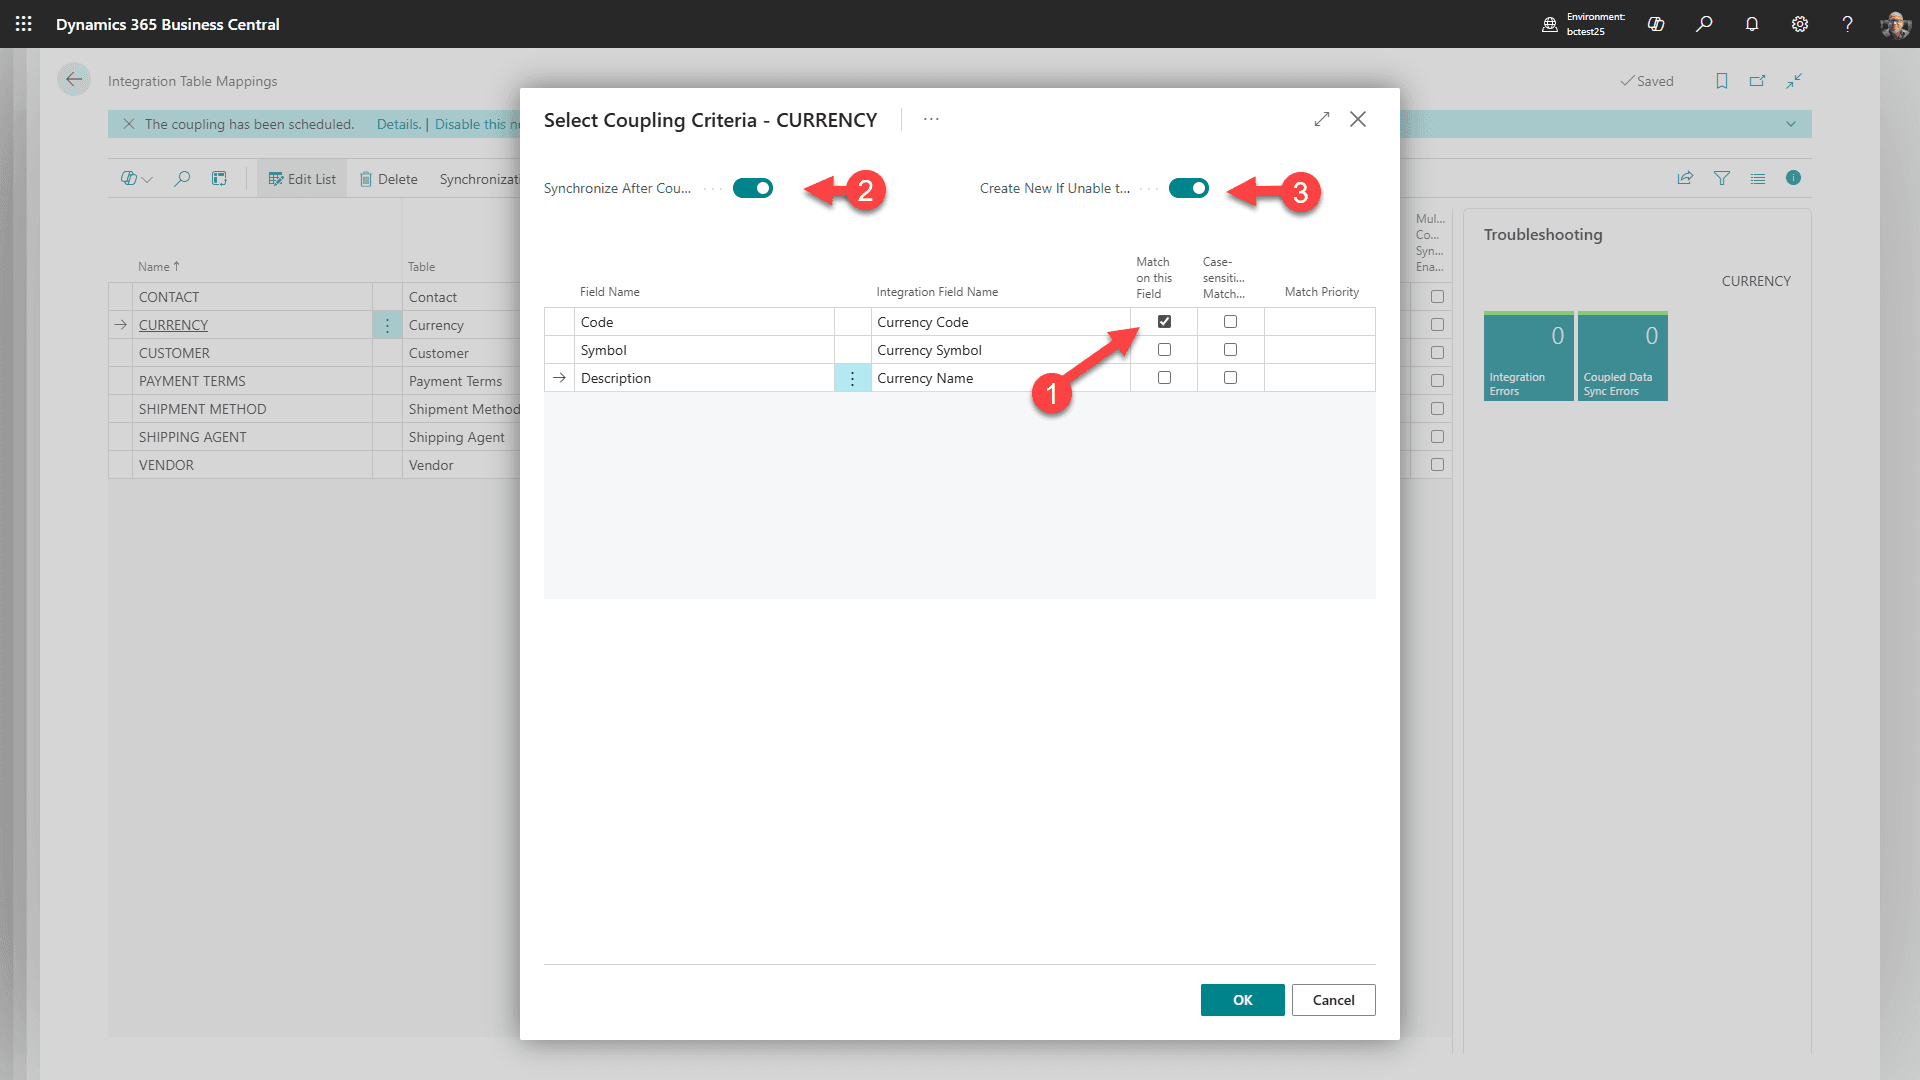Open the filter pane icon
The height and width of the screenshot is (1080, 1920).
click(1722, 178)
